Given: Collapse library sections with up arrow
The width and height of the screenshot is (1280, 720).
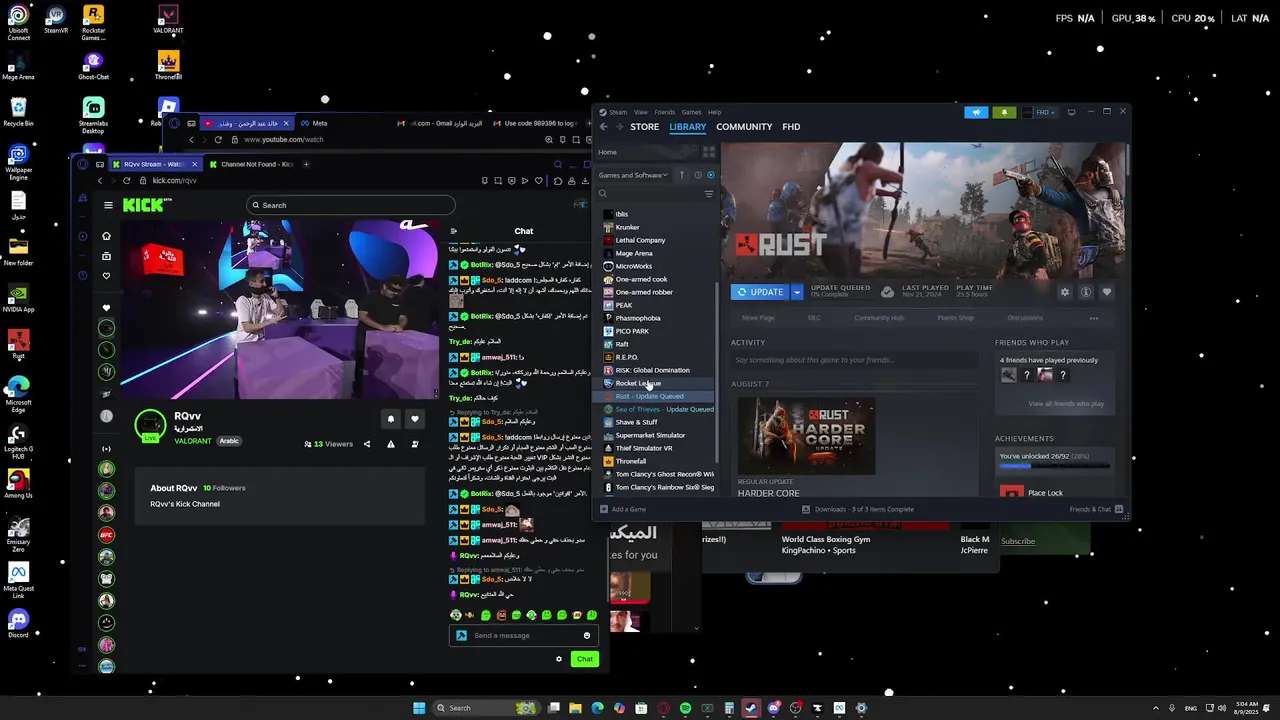Looking at the screenshot, I should coord(682,175).
